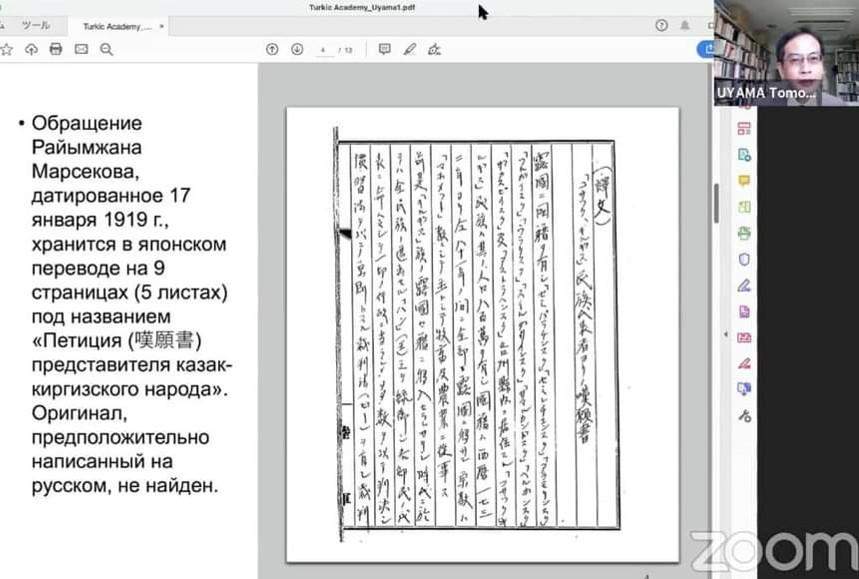
Task: Print the PDF document
Action: [x=56, y=47]
